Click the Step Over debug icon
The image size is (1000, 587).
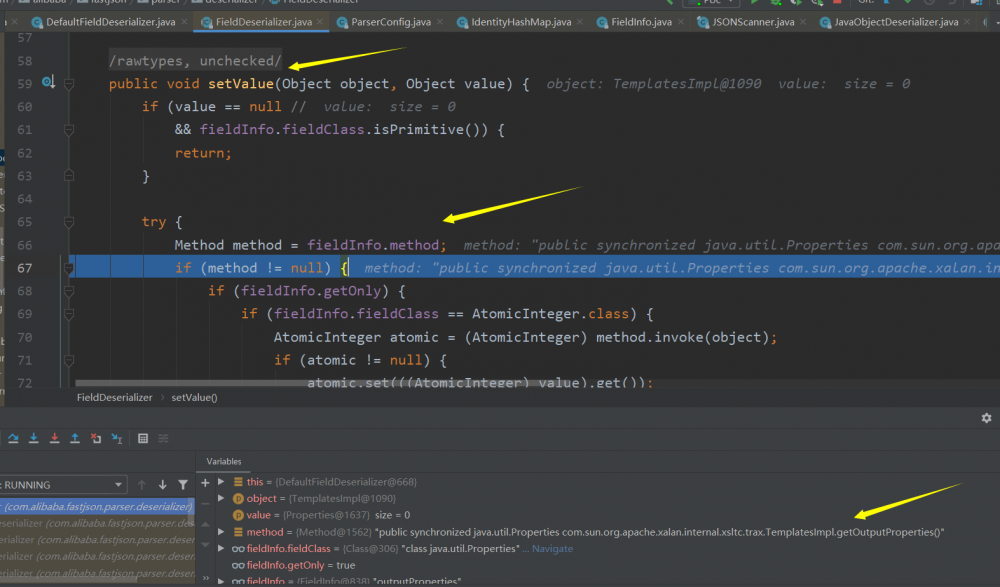point(13,438)
